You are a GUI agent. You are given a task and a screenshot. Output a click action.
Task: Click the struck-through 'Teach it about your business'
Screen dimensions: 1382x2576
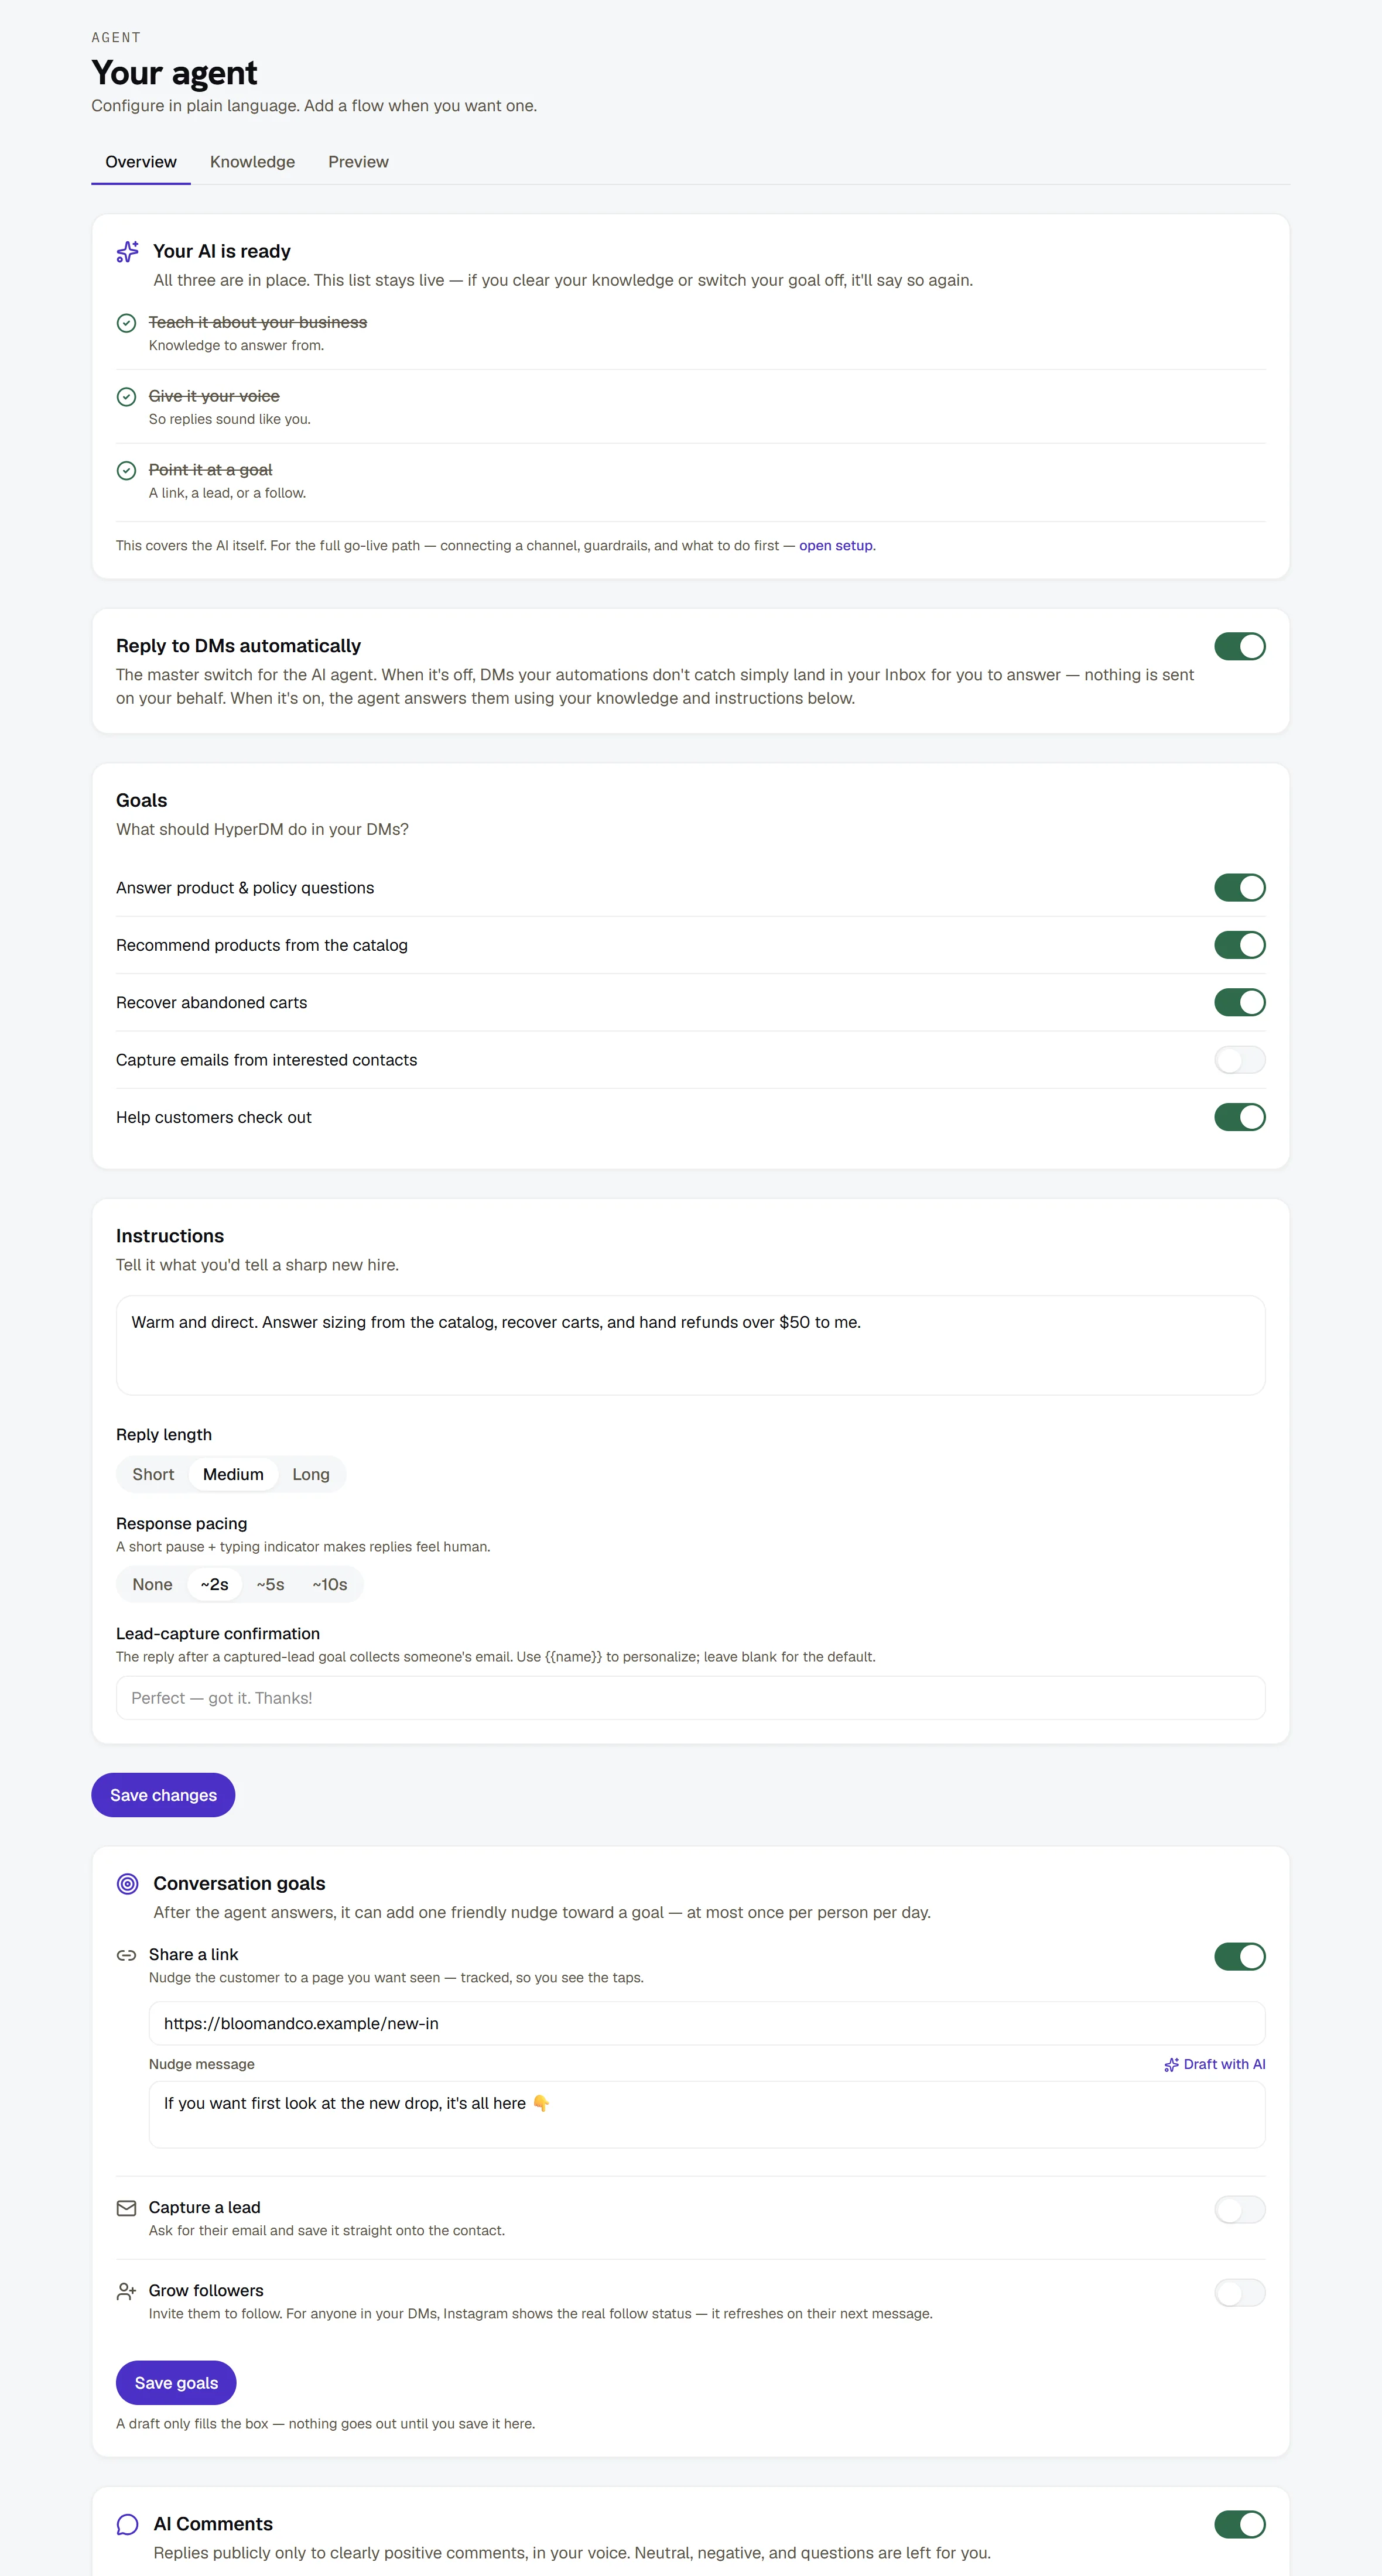[258, 322]
